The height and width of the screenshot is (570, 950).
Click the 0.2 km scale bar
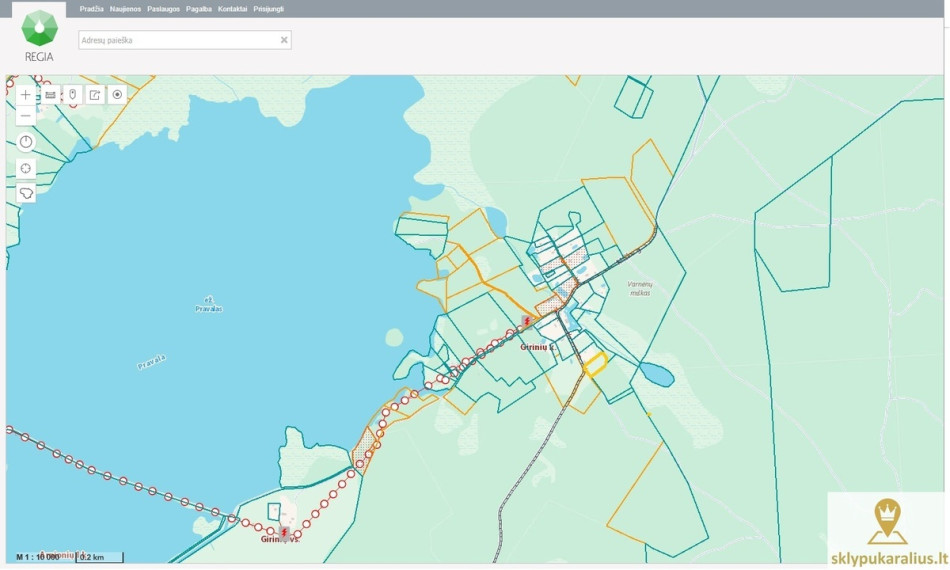click(100, 557)
